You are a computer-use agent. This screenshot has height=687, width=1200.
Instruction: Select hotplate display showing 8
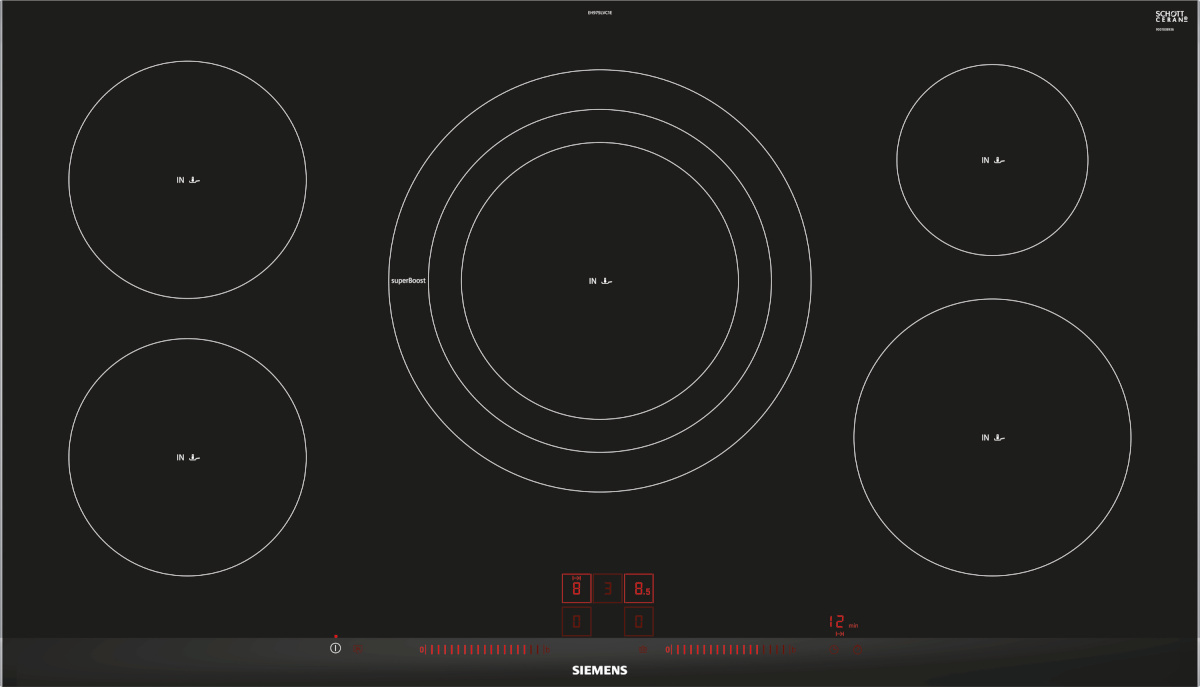tap(575, 589)
